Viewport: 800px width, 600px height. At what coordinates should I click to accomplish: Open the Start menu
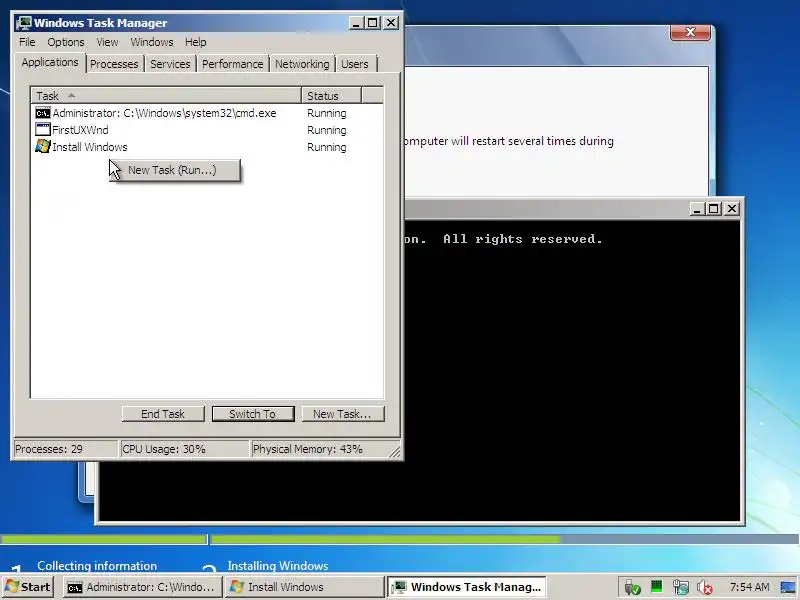29,587
